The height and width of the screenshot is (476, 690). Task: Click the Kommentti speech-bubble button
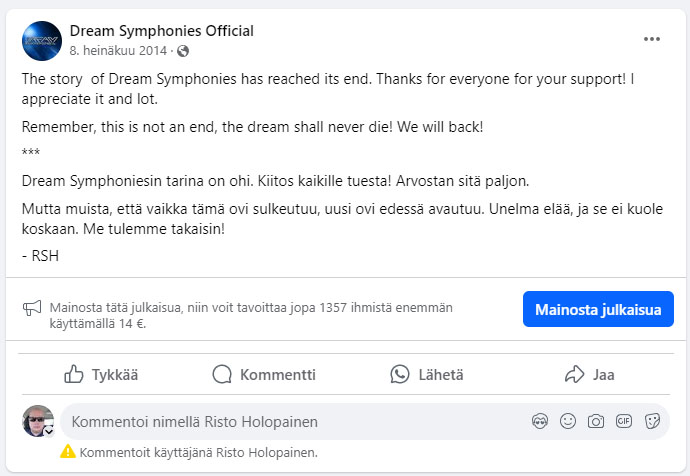pyautogui.click(x=264, y=375)
